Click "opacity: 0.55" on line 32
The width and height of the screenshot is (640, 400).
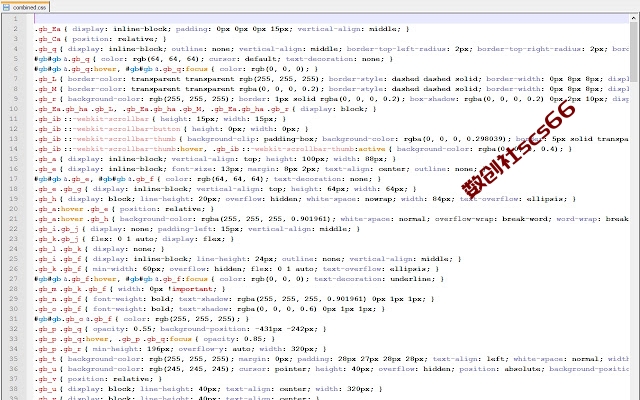point(122,329)
